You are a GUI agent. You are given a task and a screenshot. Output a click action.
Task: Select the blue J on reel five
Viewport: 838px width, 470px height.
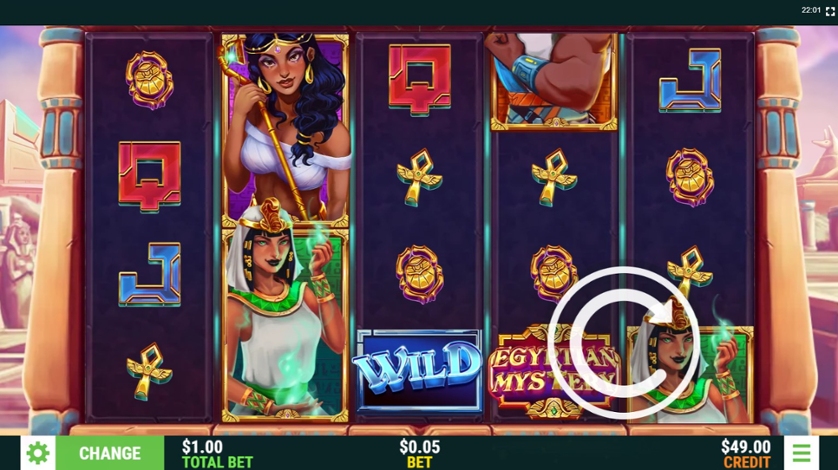690,80
